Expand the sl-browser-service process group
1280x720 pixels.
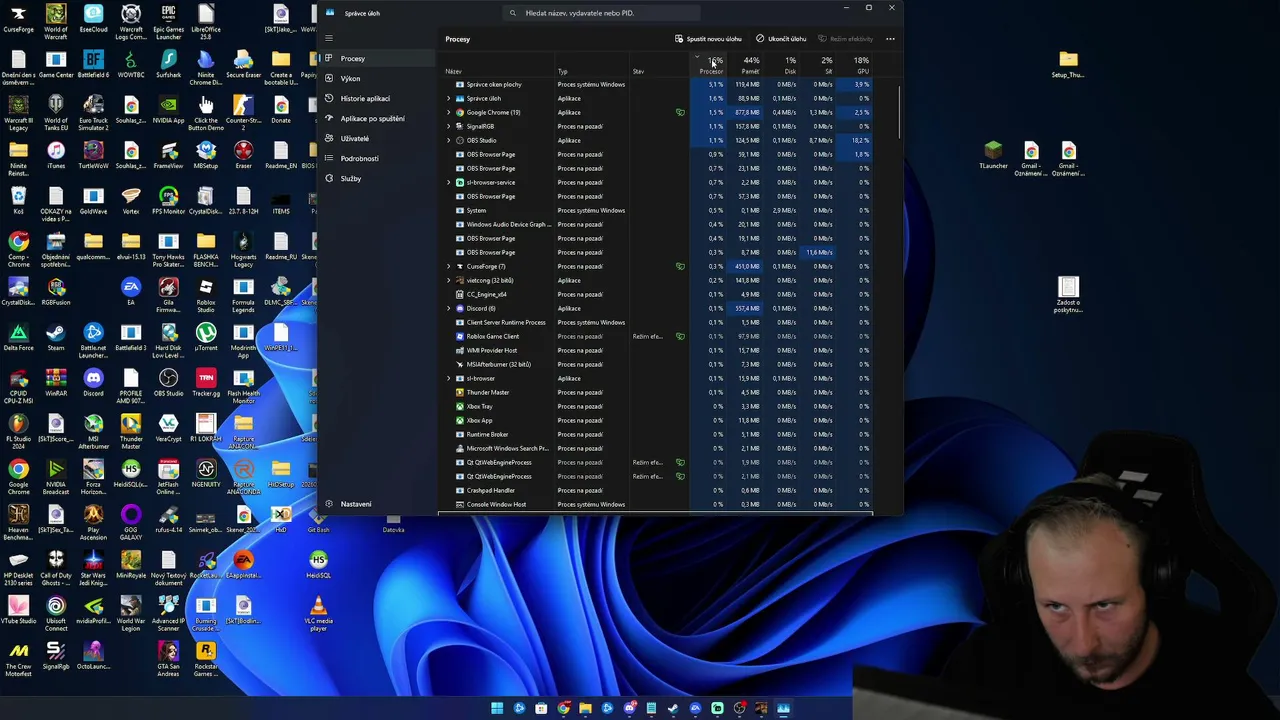[448, 182]
